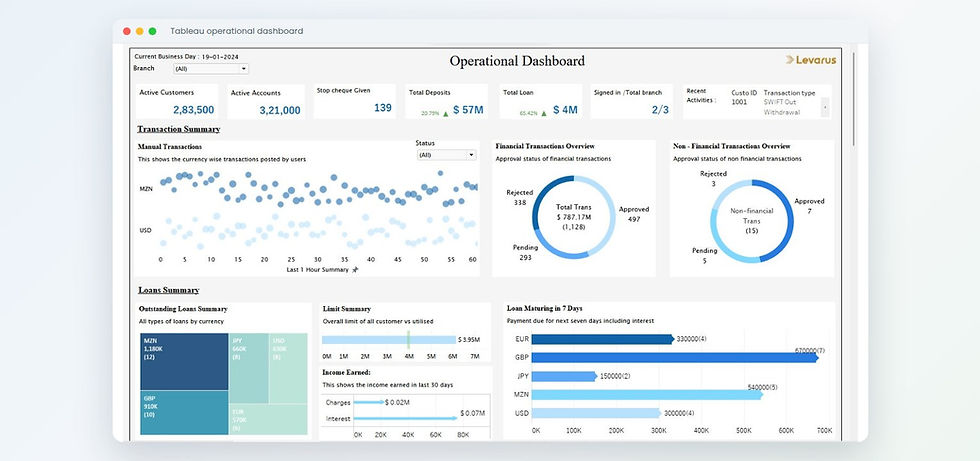Click the yellow minimize window button
Viewport: 980px width, 461px height.
[139, 31]
